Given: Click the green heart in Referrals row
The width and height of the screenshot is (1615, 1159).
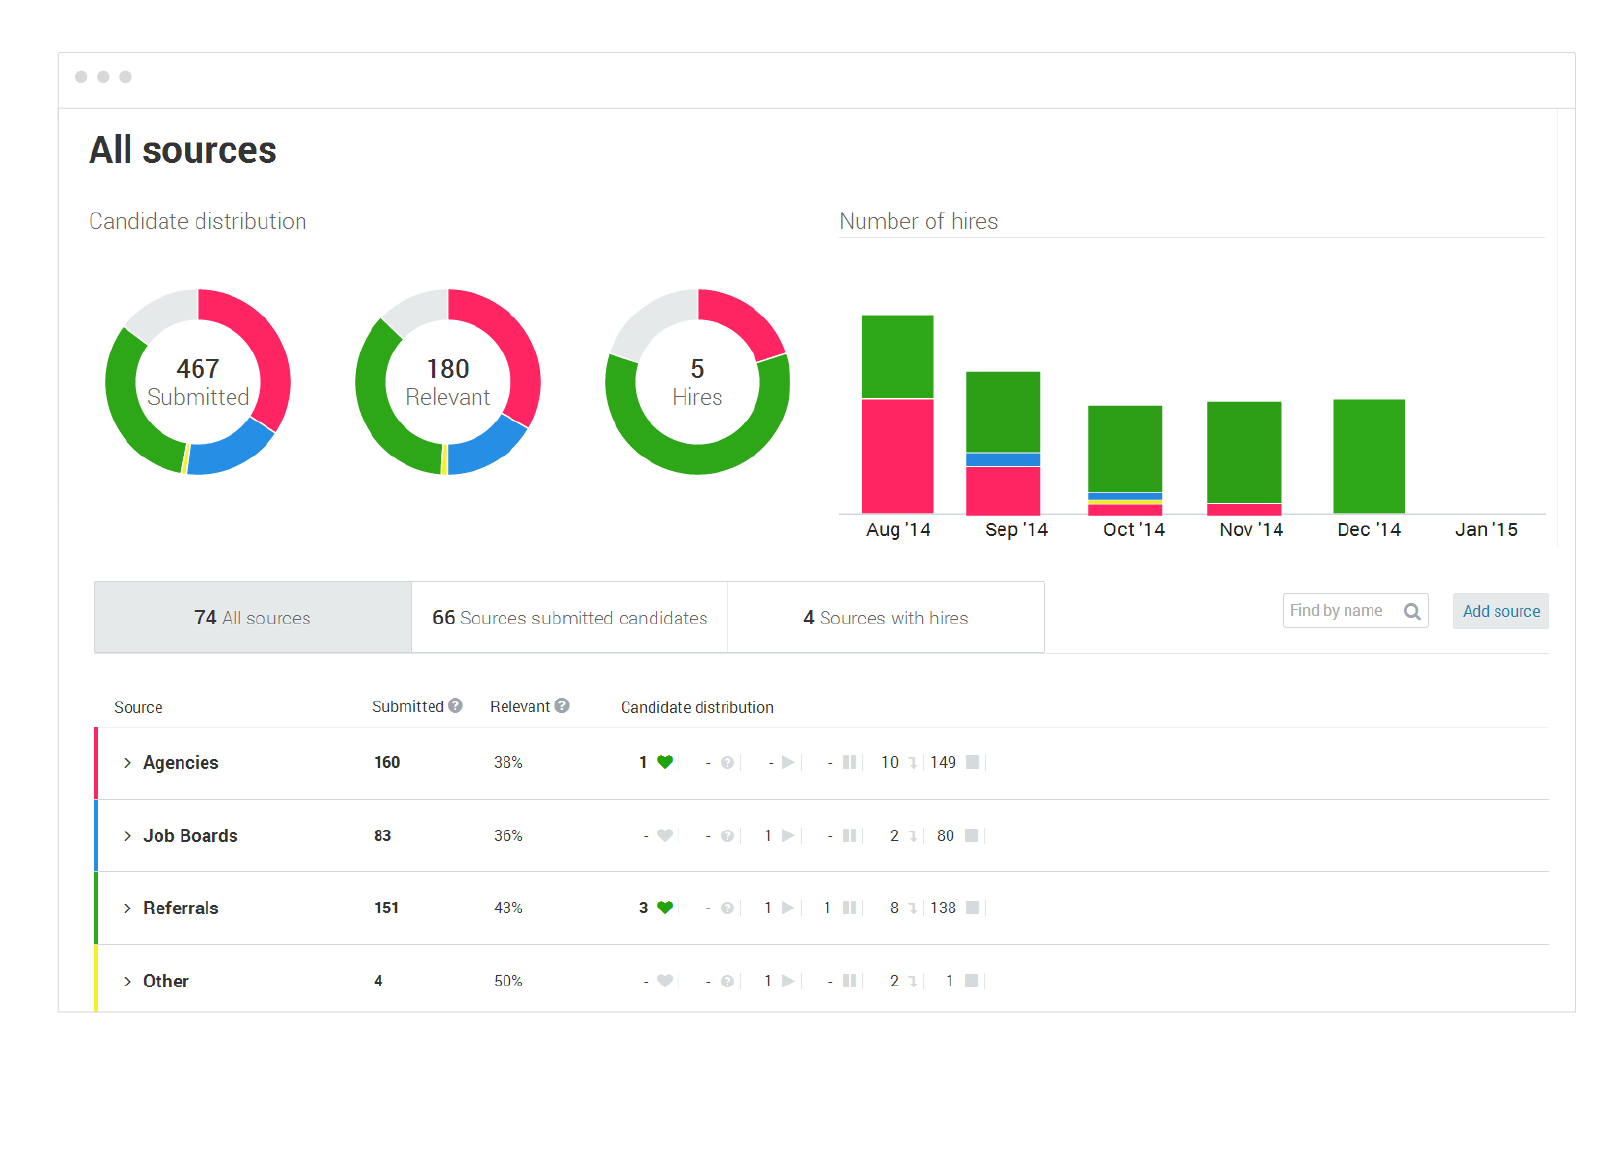Looking at the screenshot, I should point(665,908).
